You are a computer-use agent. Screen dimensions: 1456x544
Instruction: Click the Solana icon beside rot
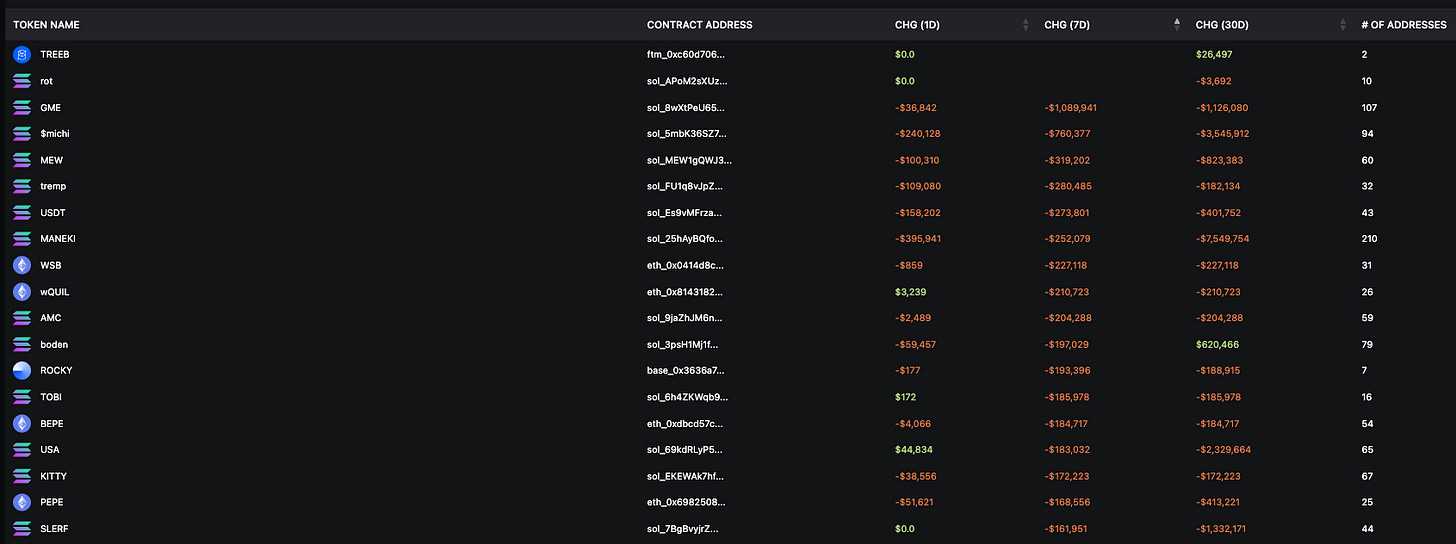22,81
